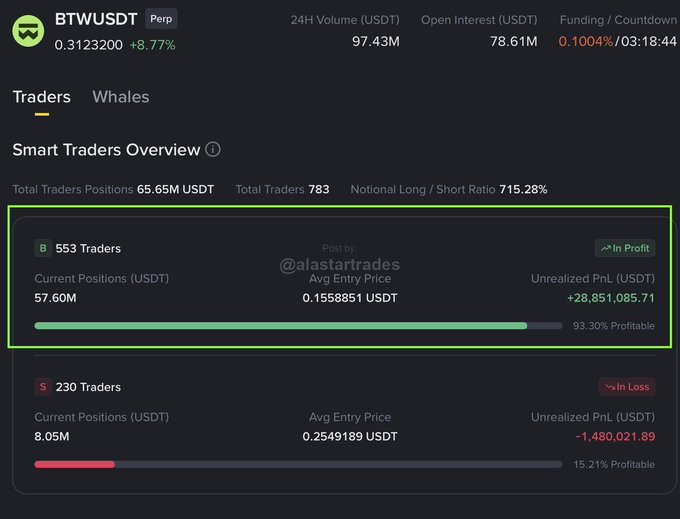Click the 24H Volume value 97.43M

pyautogui.click(x=376, y=41)
